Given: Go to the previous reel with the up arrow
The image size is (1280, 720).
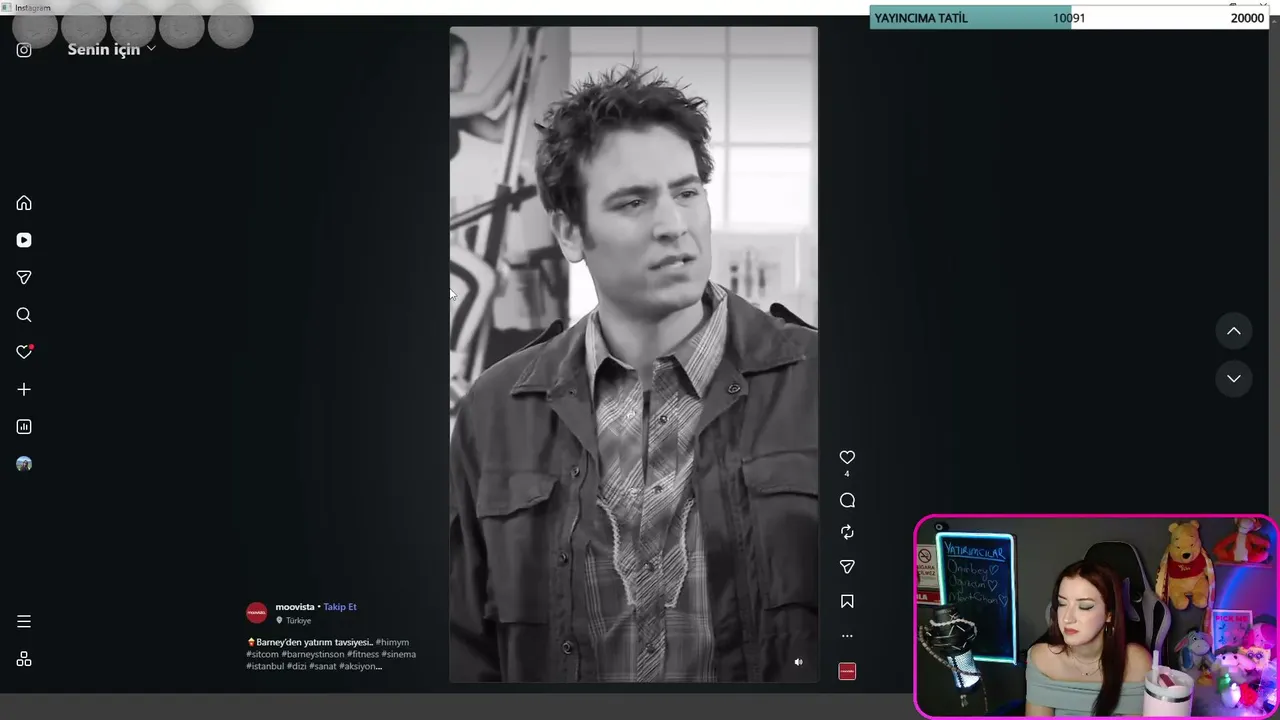Looking at the screenshot, I should [x=1234, y=331].
